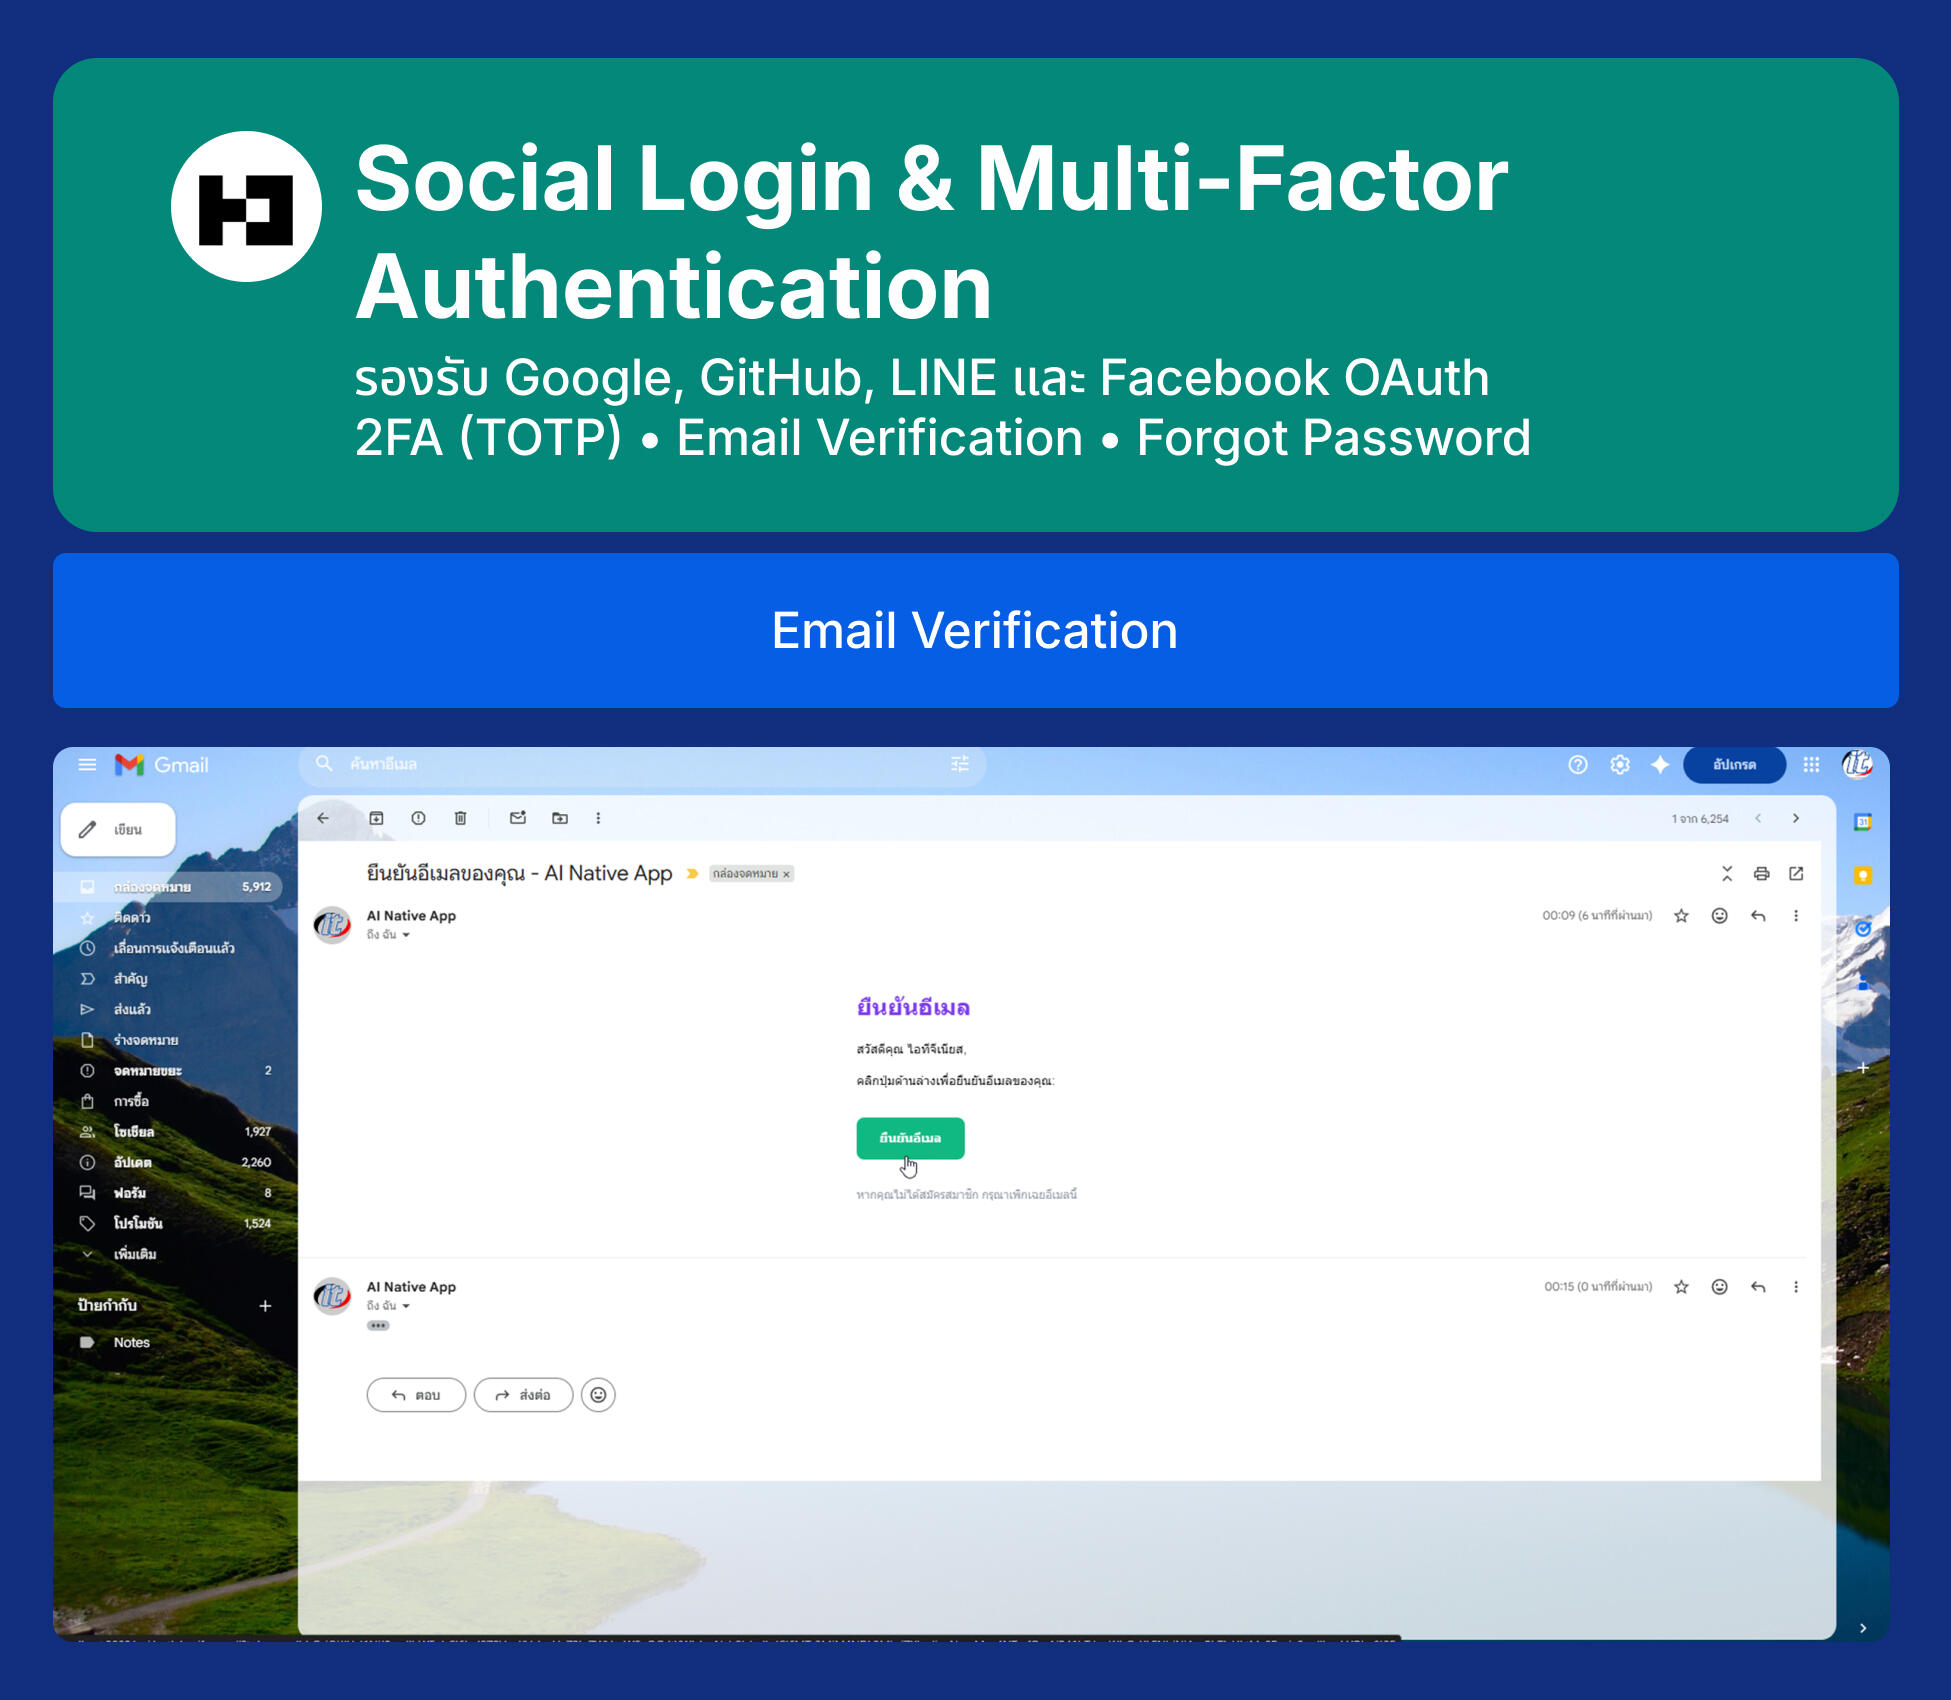Delete email with trash icon
The height and width of the screenshot is (1700, 1951).
point(460,818)
